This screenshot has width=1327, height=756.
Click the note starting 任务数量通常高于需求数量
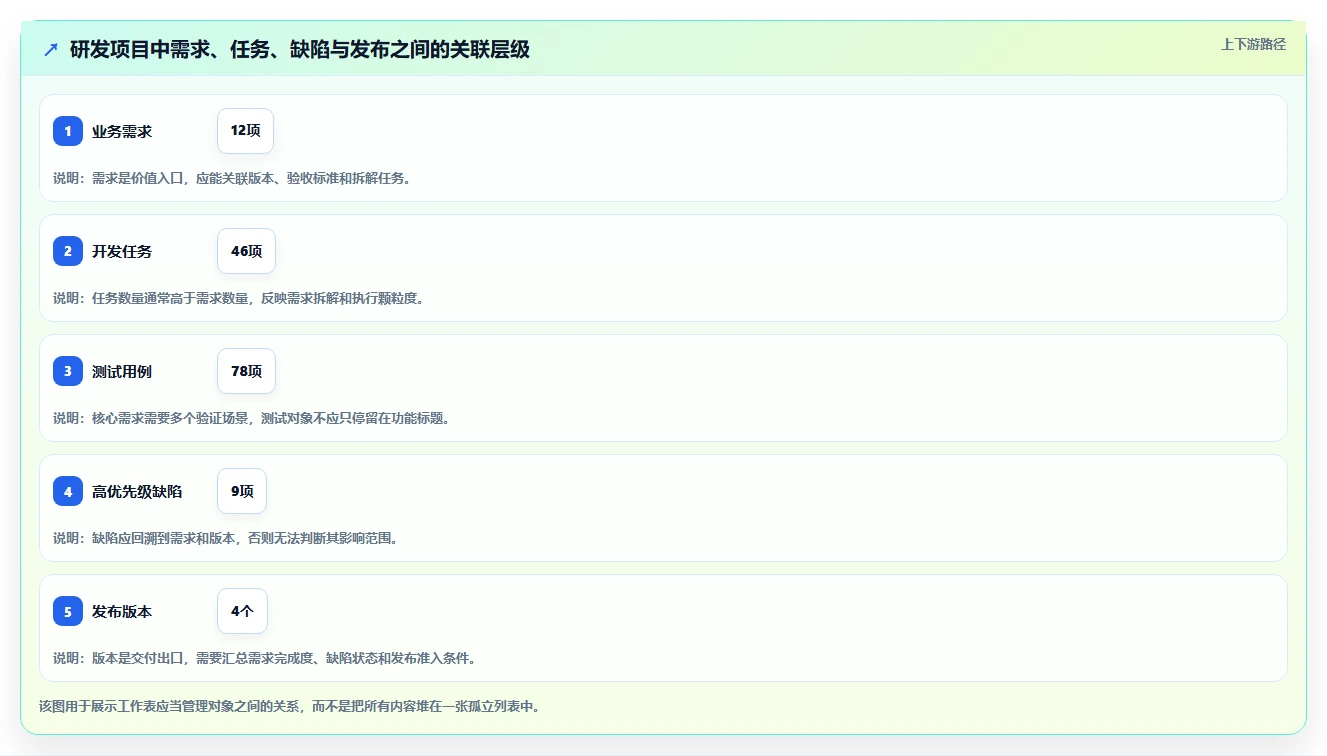(x=238, y=298)
